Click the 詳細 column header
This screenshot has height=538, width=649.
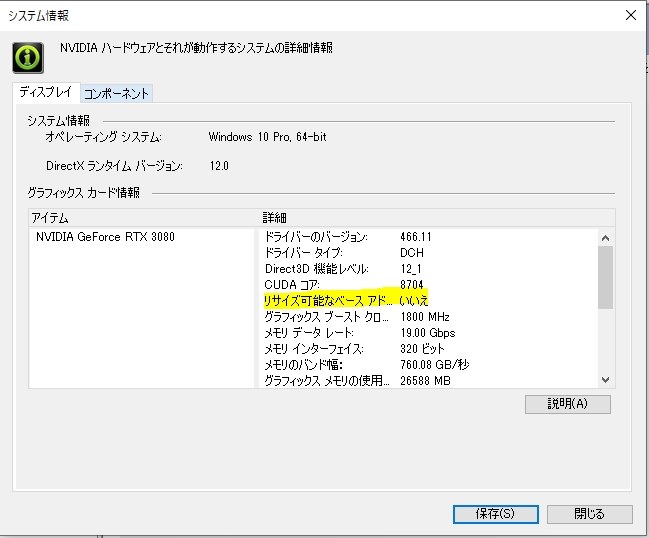coord(274,218)
